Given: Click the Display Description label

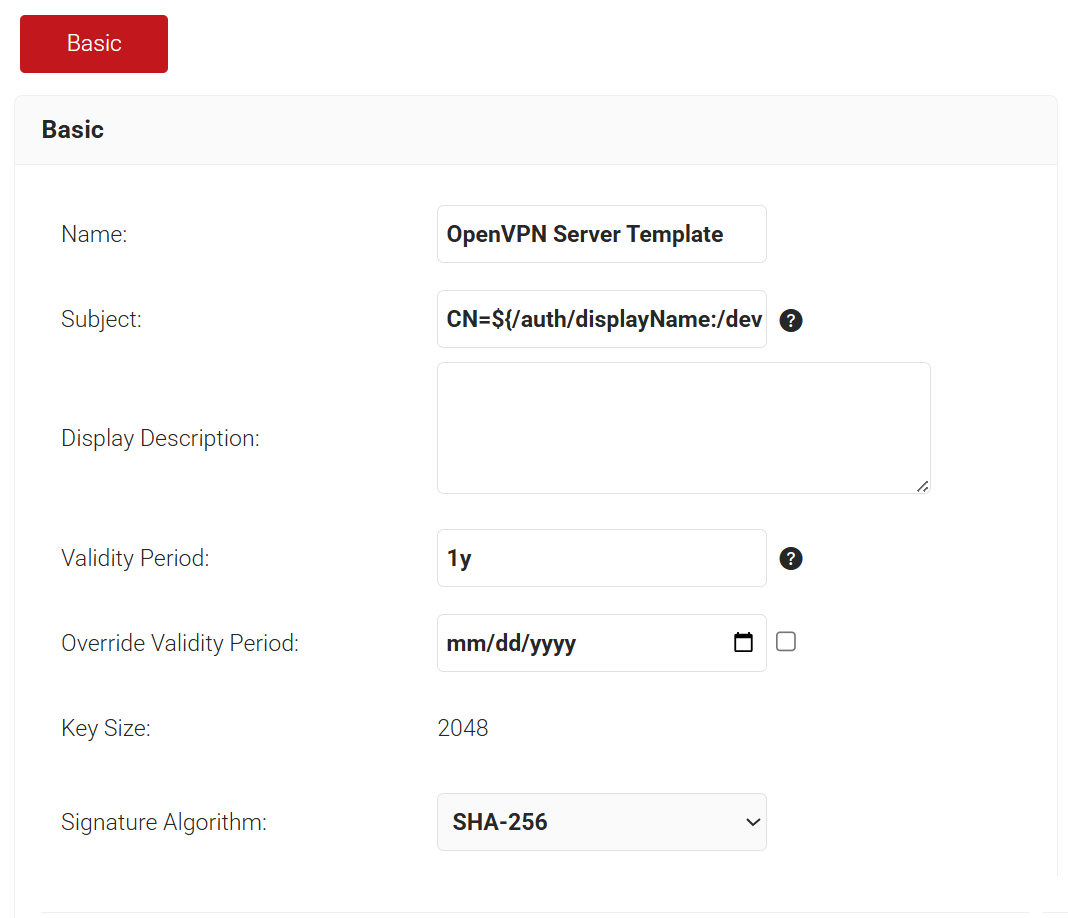Looking at the screenshot, I should [x=160, y=438].
